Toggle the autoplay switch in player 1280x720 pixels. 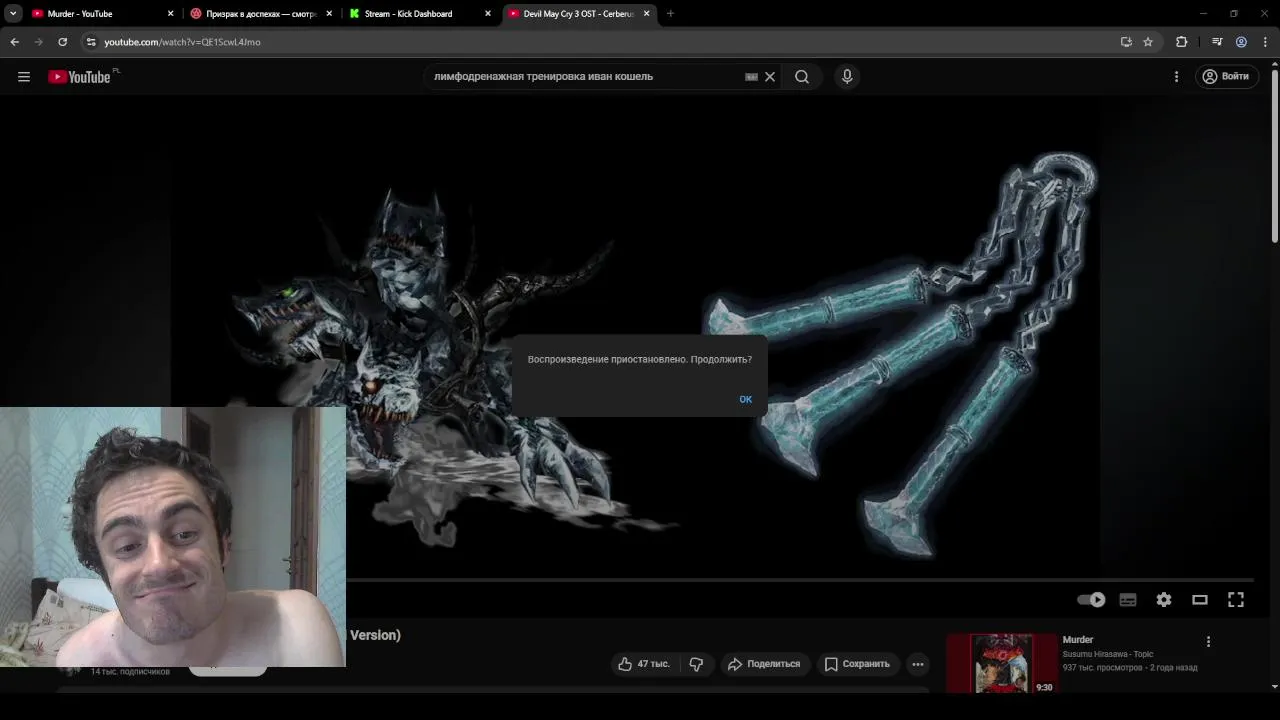click(x=1091, y=600)
